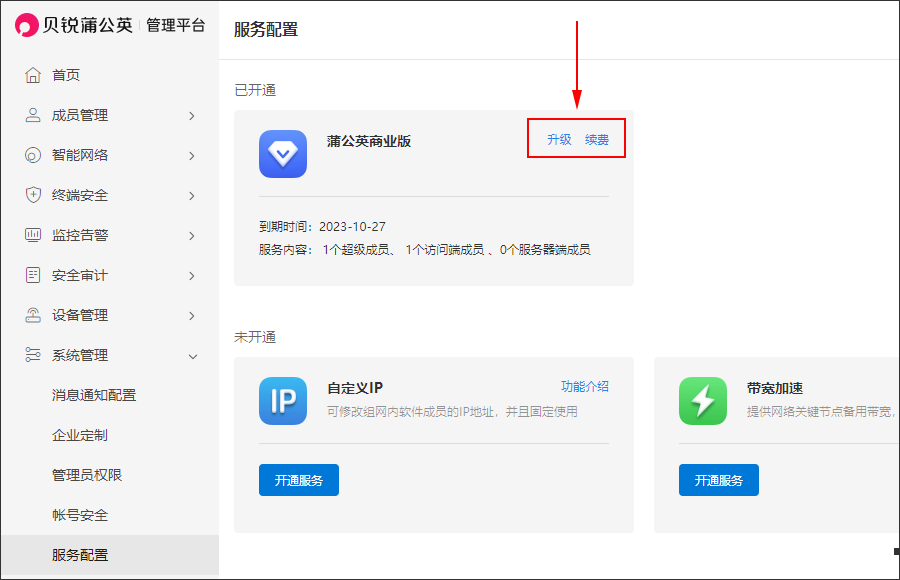Screen dimensions: 900x580
Task: Expand the 智能网络 chevron
Action: [x=192, y=156]
